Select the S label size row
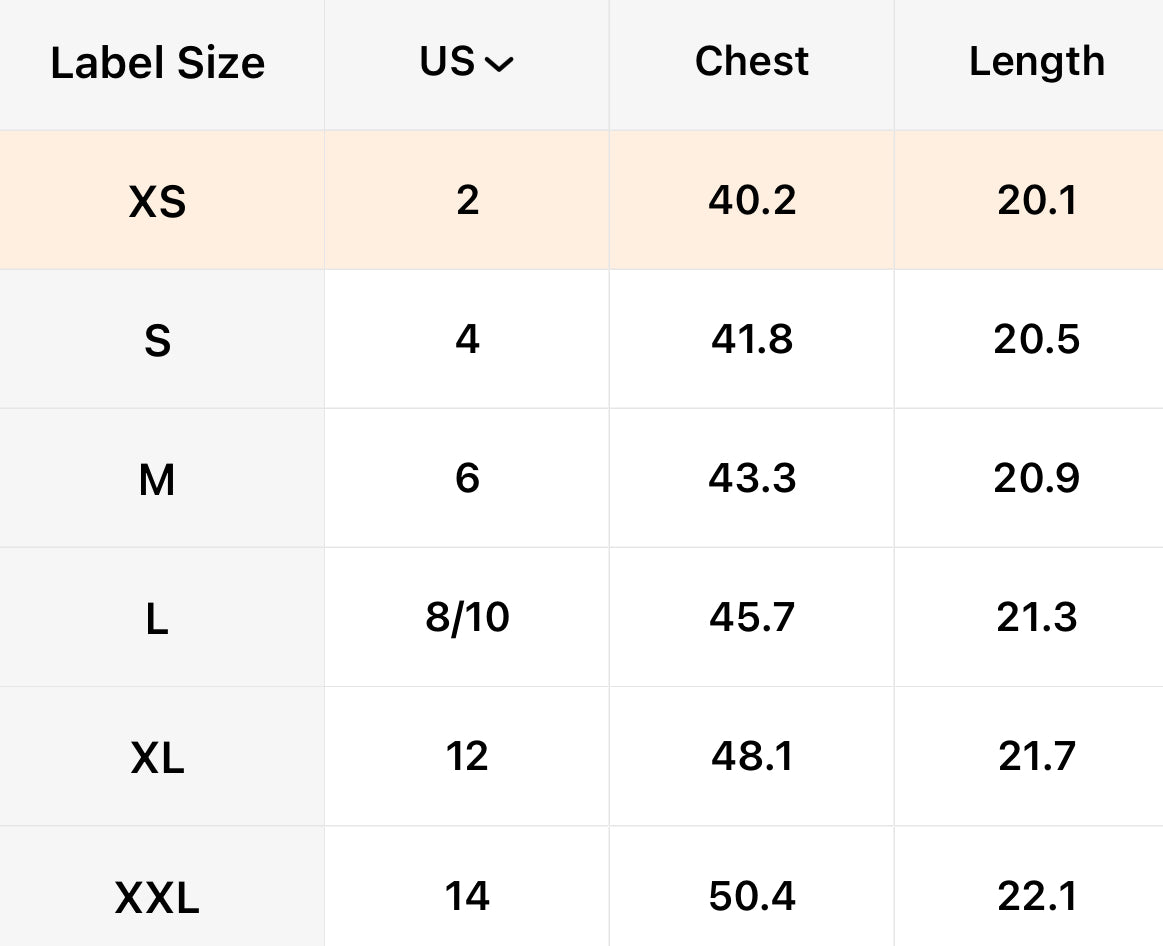The height and width of the screenshot is (946, 1163). pyautogui.click(x=158, y=341)
